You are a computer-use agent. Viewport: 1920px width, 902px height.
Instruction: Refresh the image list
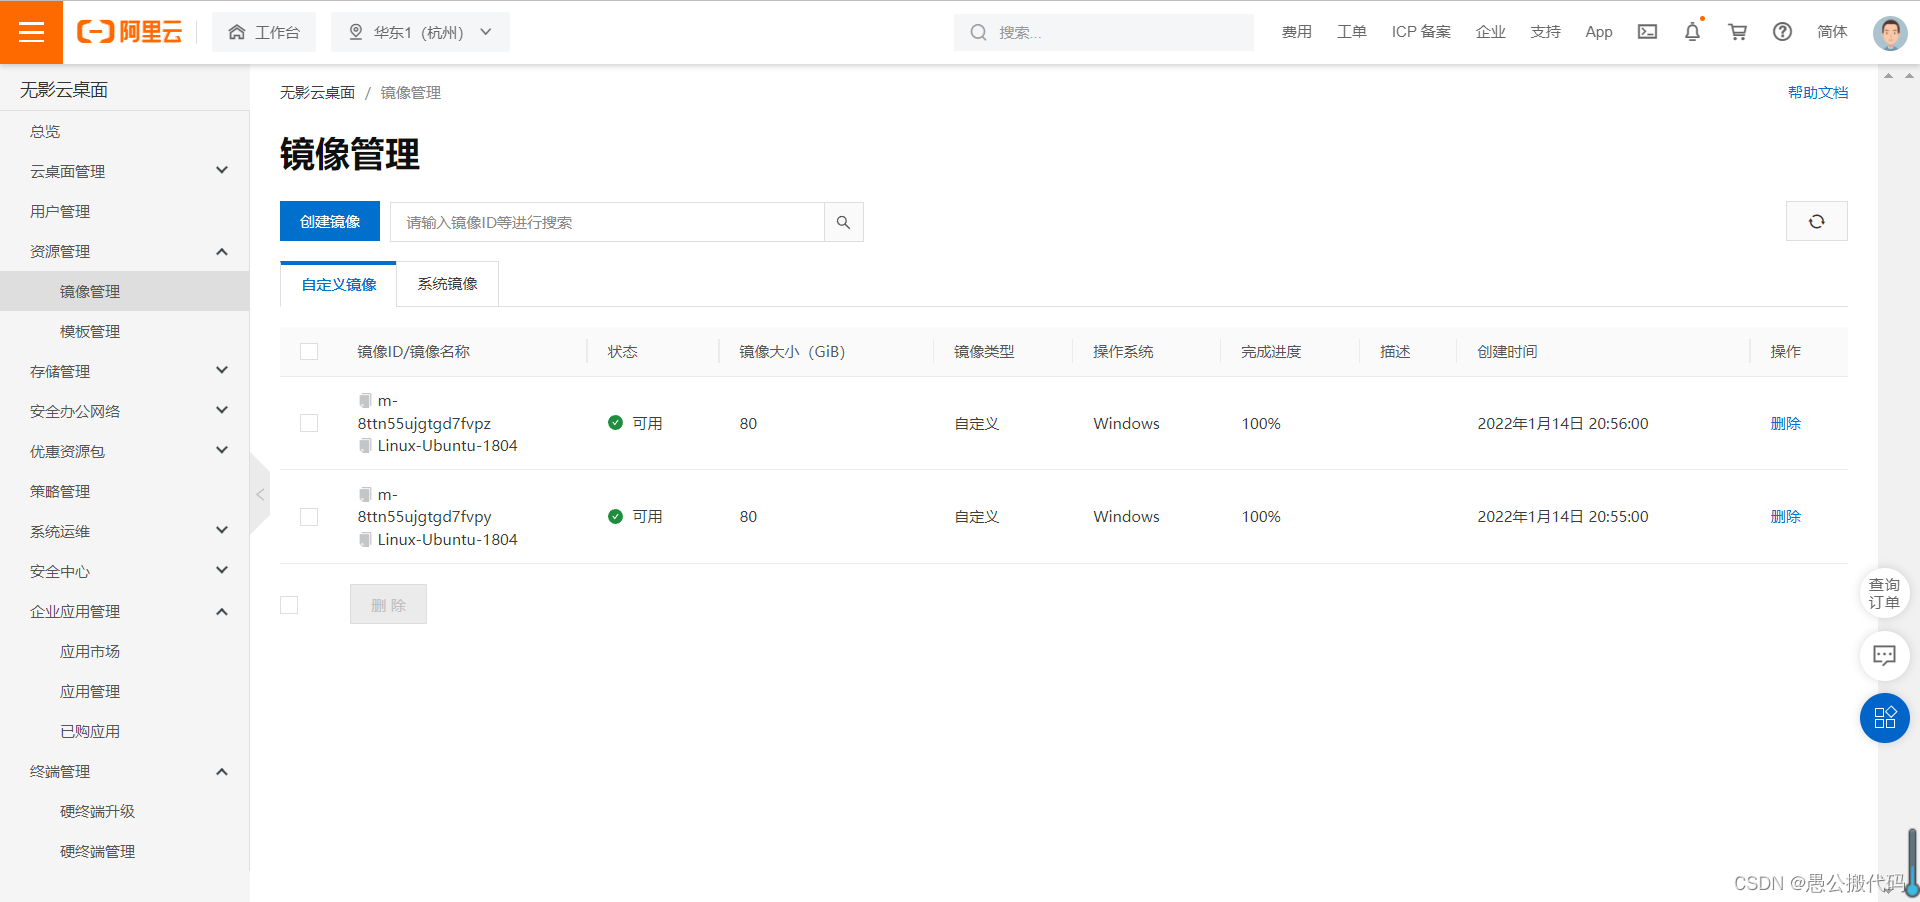[1816, 221]
